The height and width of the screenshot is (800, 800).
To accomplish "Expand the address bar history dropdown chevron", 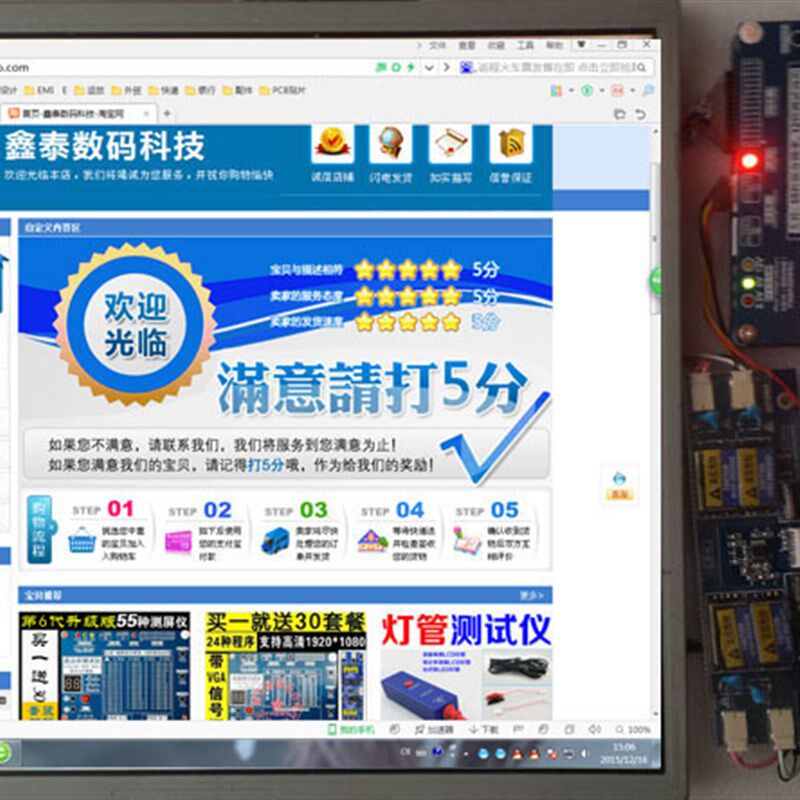I will (x=430, y=67).
